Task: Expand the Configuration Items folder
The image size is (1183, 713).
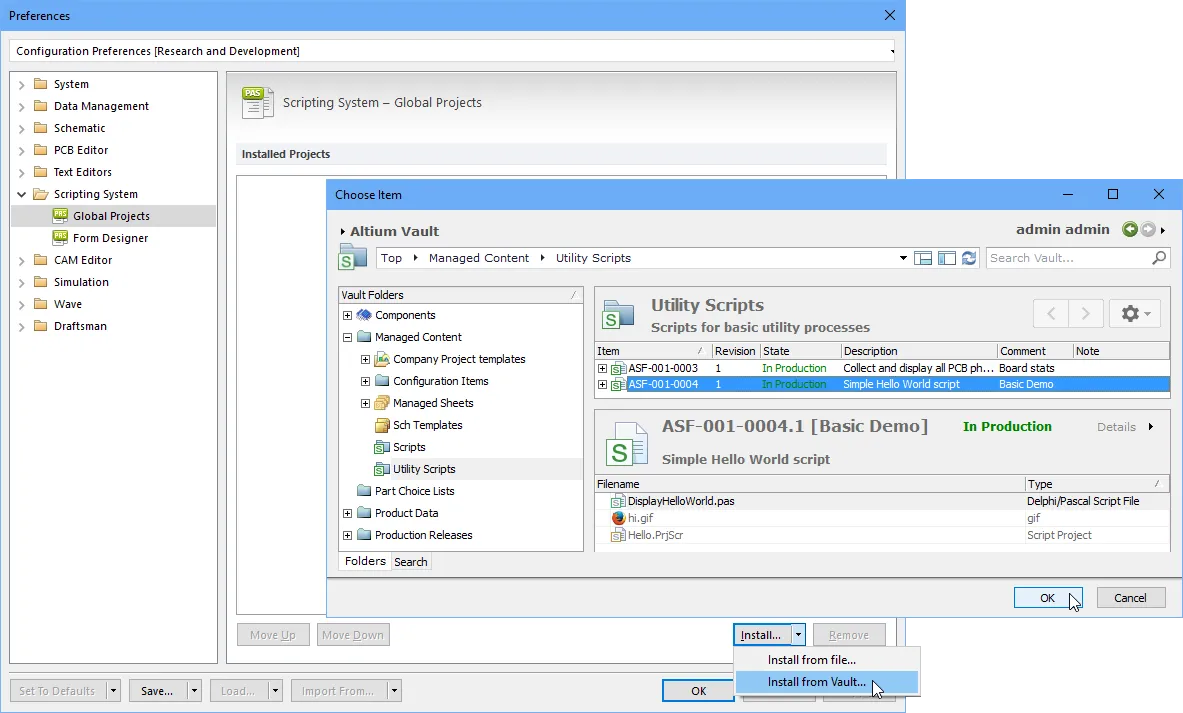Action: click(x=365, y=381)
